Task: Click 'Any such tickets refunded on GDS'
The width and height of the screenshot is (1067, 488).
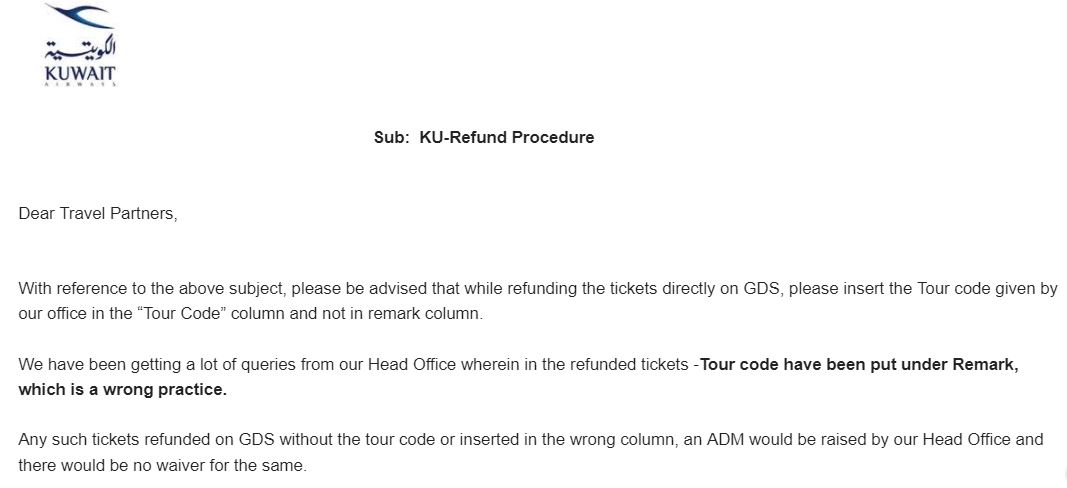Action: (141, 440)
